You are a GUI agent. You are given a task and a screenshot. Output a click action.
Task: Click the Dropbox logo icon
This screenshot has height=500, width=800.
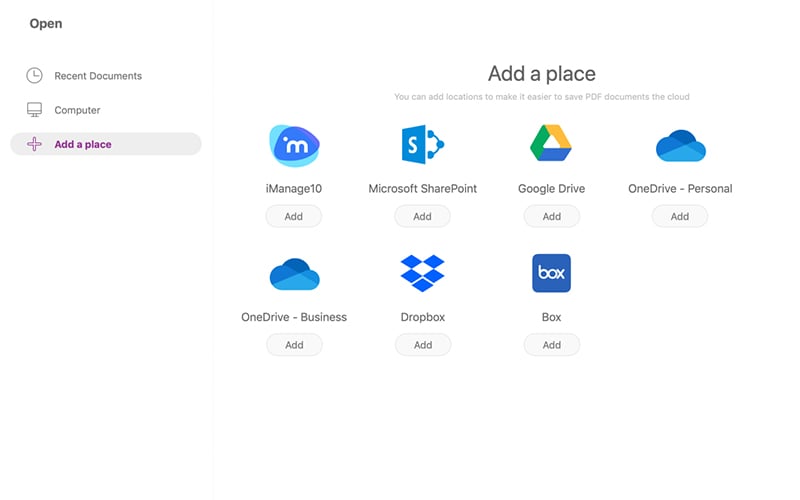tap(422, 273)
